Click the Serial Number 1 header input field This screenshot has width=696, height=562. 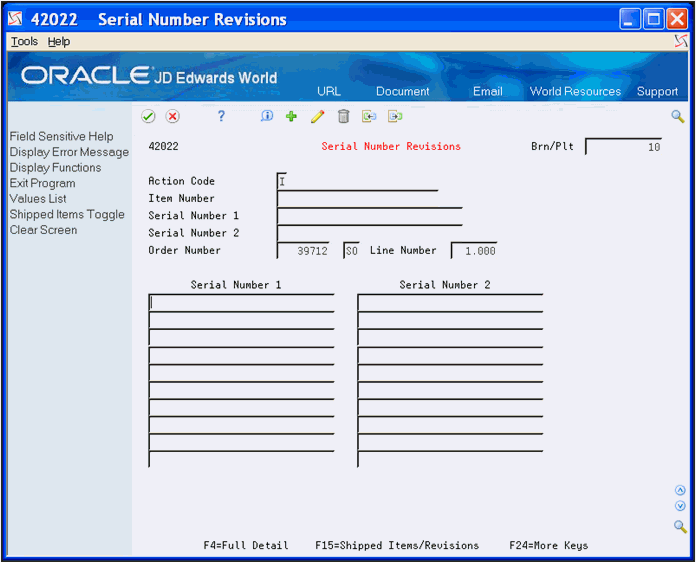point(370,216)
